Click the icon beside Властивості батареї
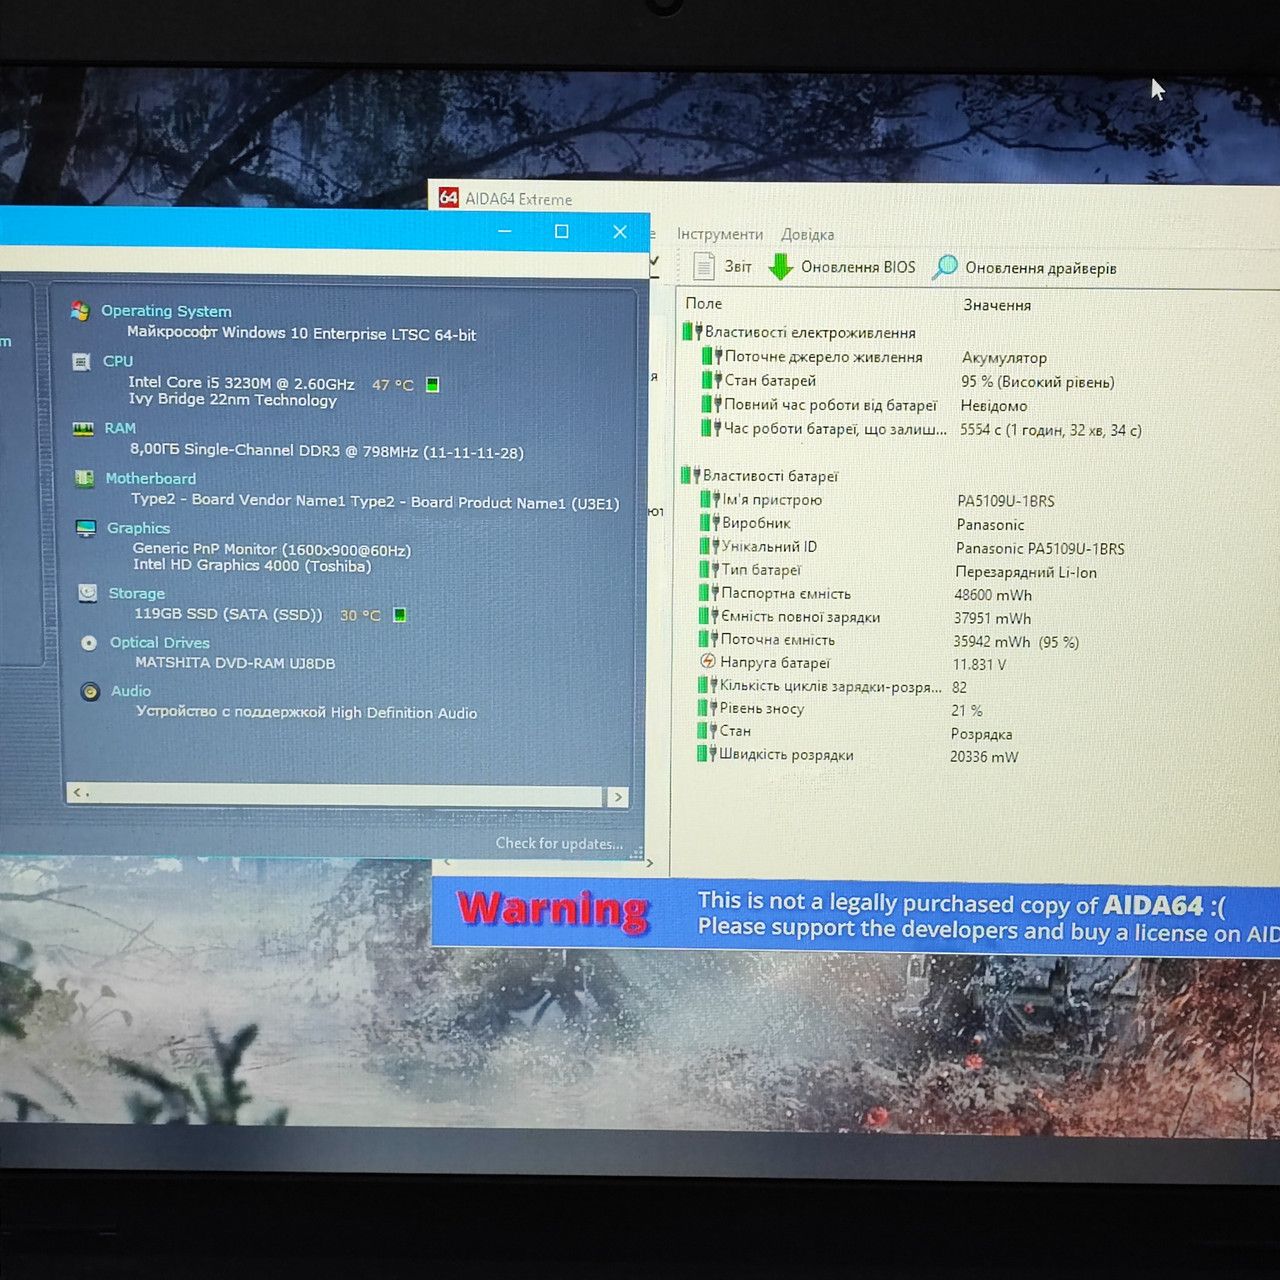The height and width of the screenshot is (1280, 1280). 690,475
